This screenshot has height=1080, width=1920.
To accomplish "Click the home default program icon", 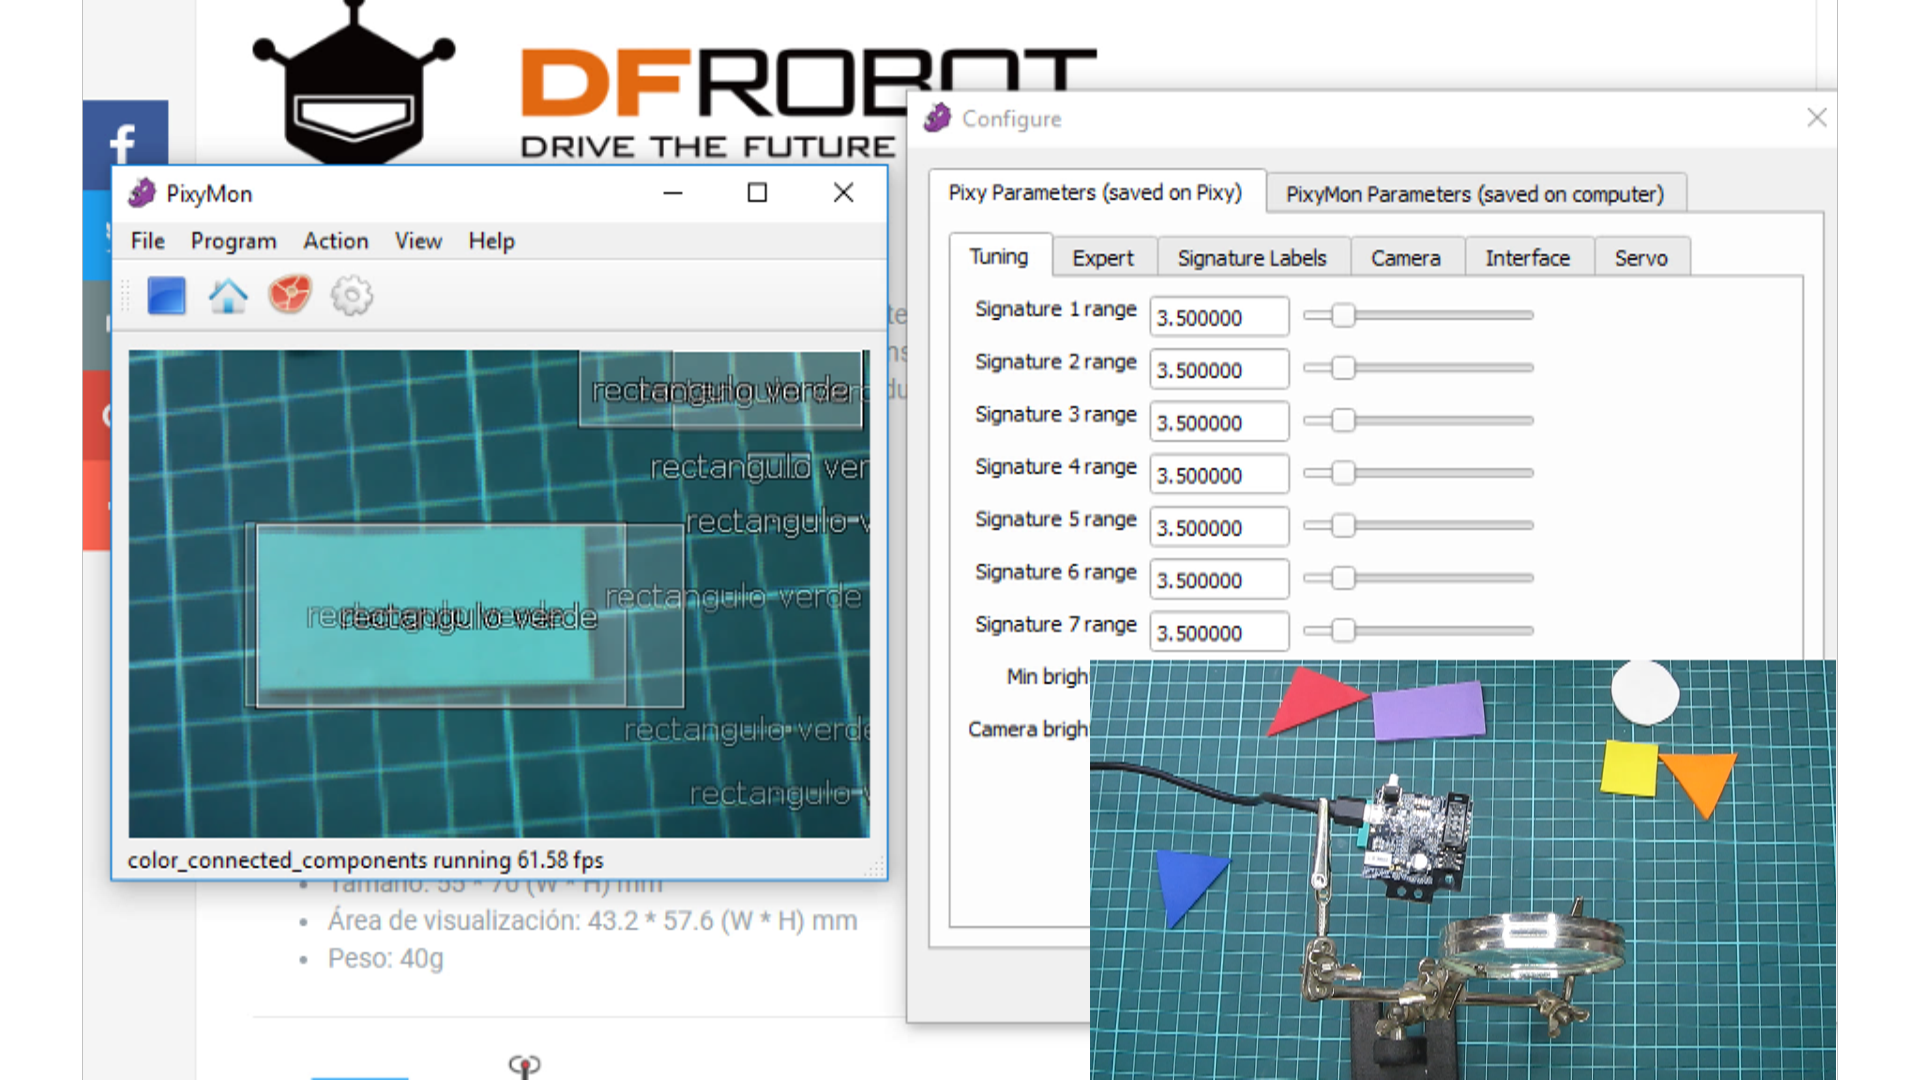I will (228, 296).
